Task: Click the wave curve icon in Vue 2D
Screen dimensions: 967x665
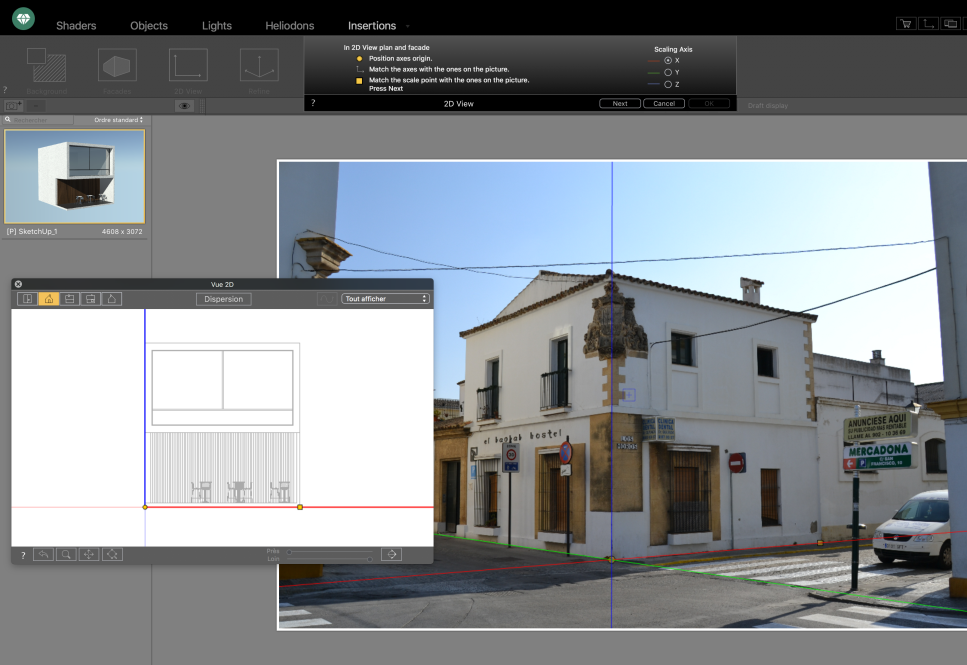Action: 326,299
